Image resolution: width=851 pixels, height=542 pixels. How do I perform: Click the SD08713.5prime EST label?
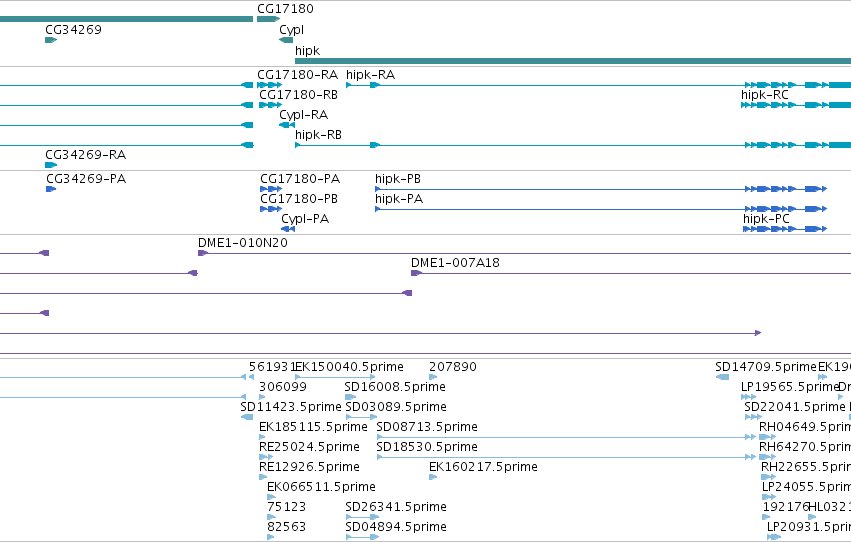[427, 428]
